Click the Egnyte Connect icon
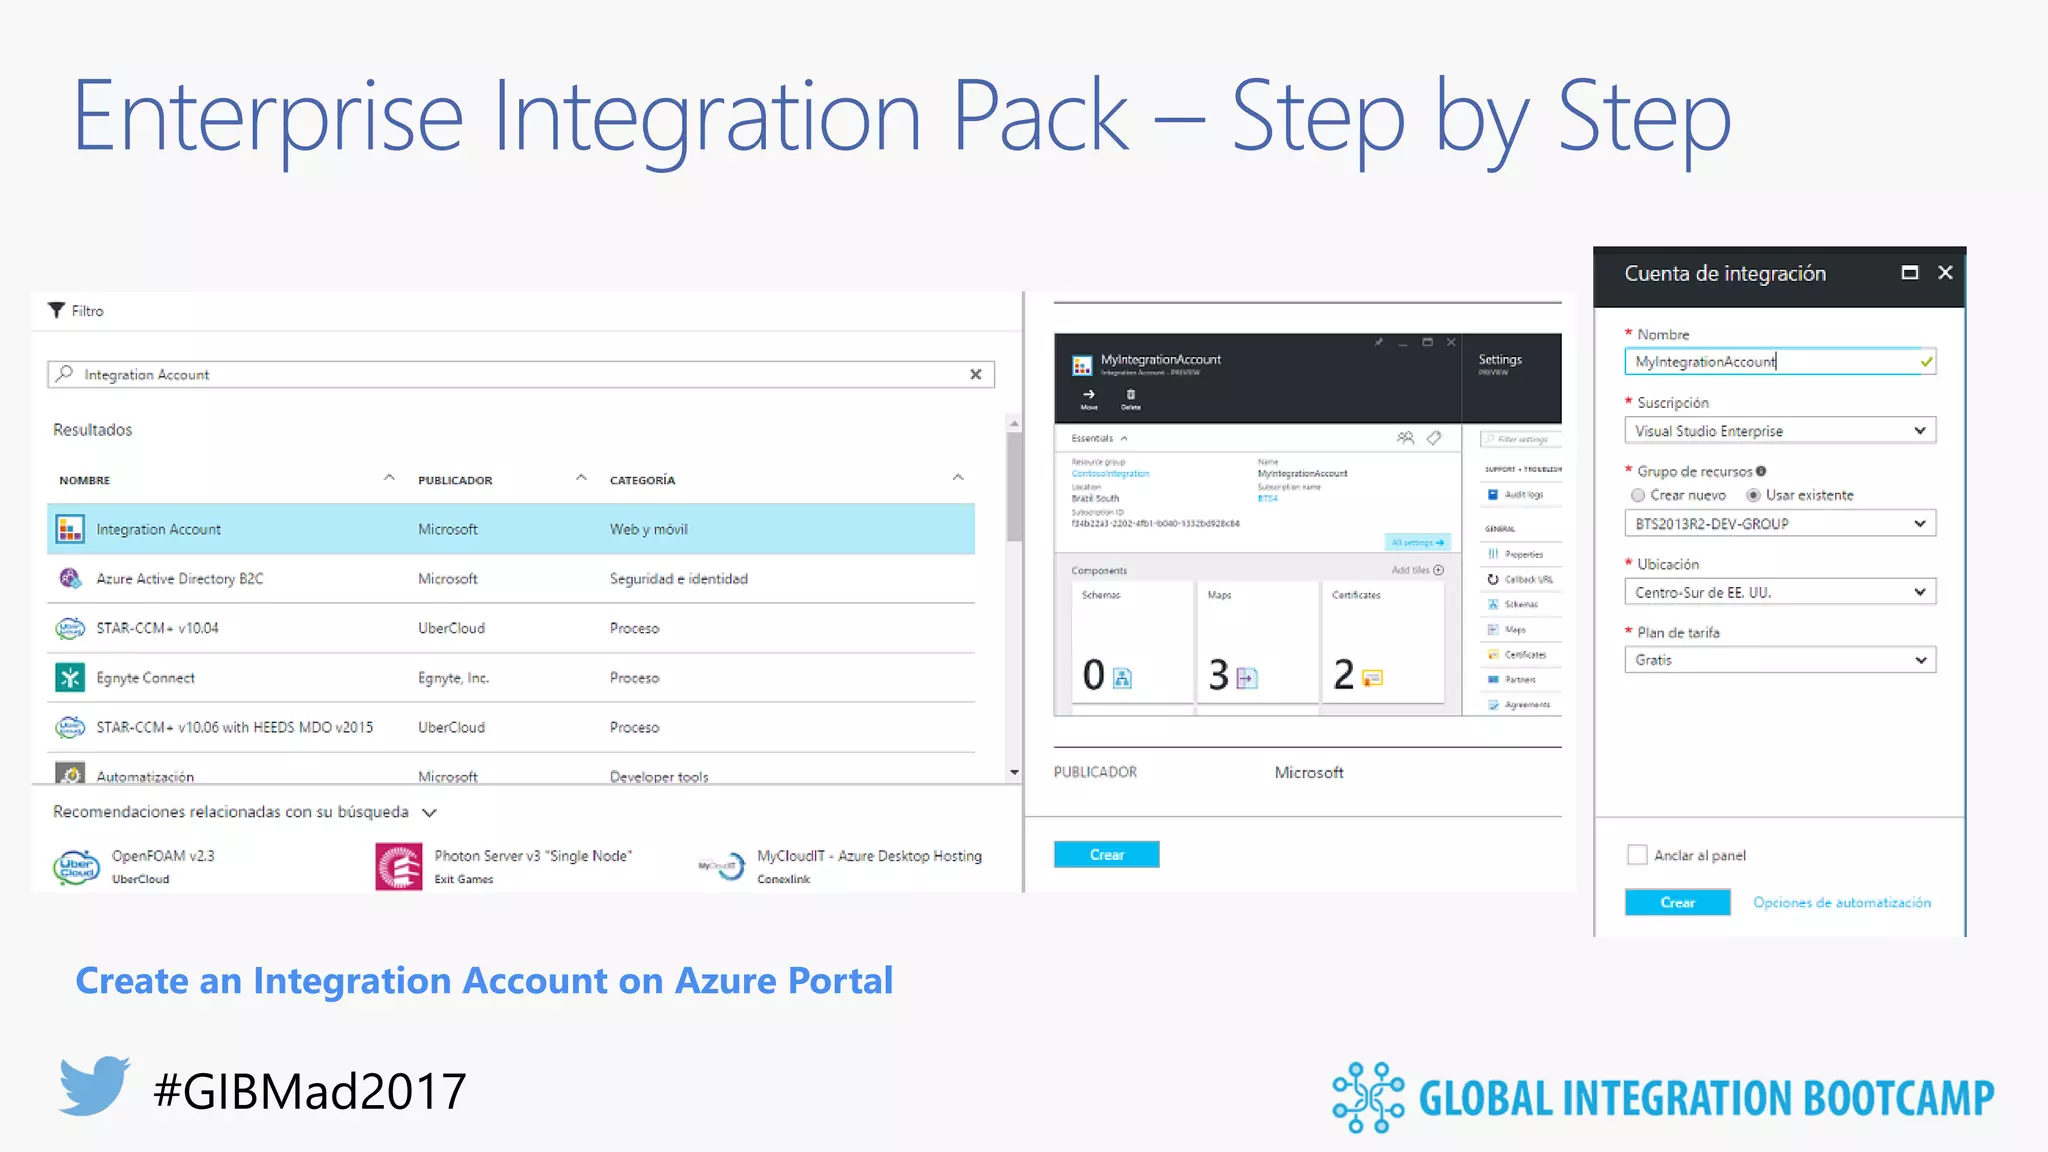The height and width of the screenshot is (1152, 2048). 70,678
